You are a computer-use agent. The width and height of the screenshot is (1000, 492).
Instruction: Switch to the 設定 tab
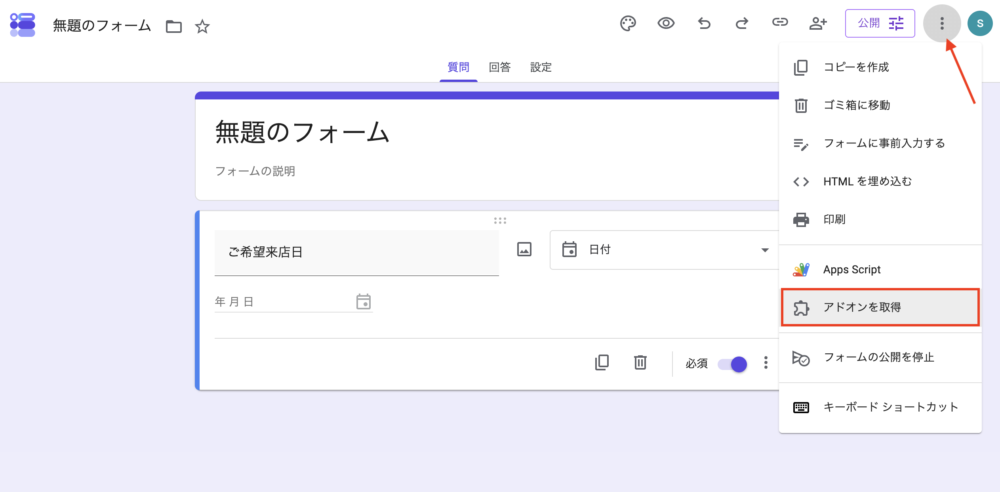(x=541, y=67)
